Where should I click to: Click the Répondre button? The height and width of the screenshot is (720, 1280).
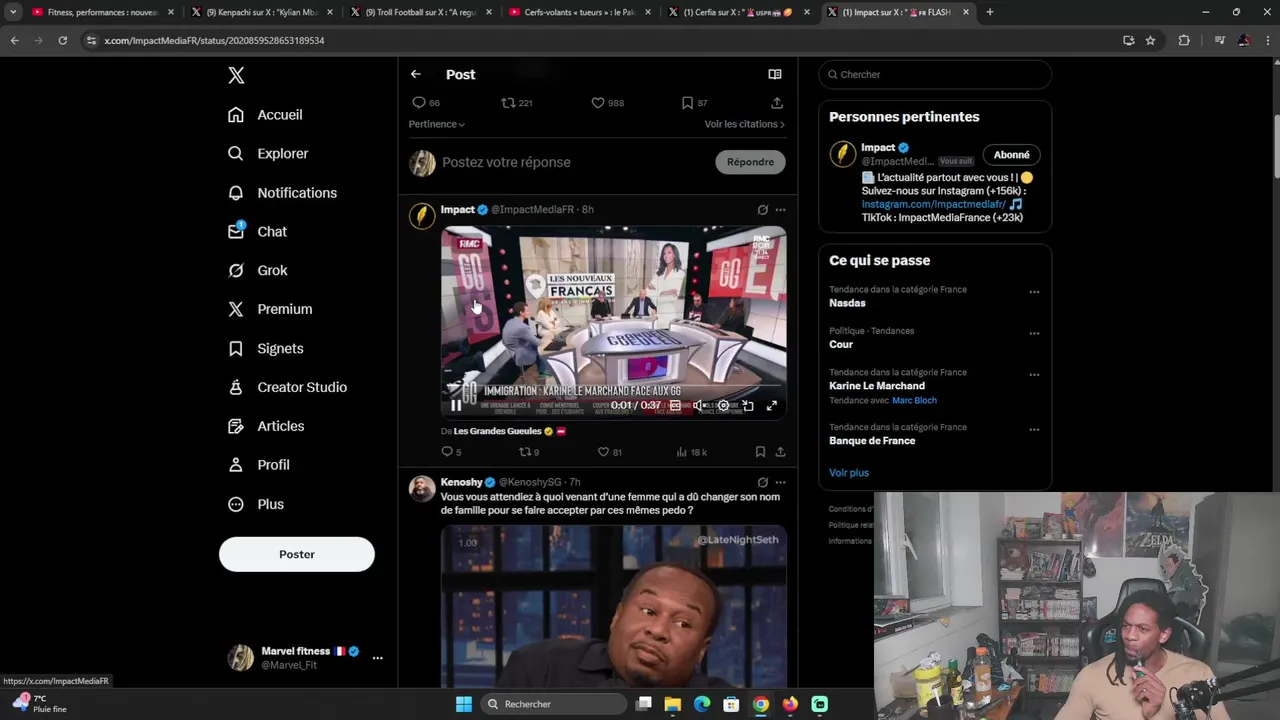click(x=750, y=162)
